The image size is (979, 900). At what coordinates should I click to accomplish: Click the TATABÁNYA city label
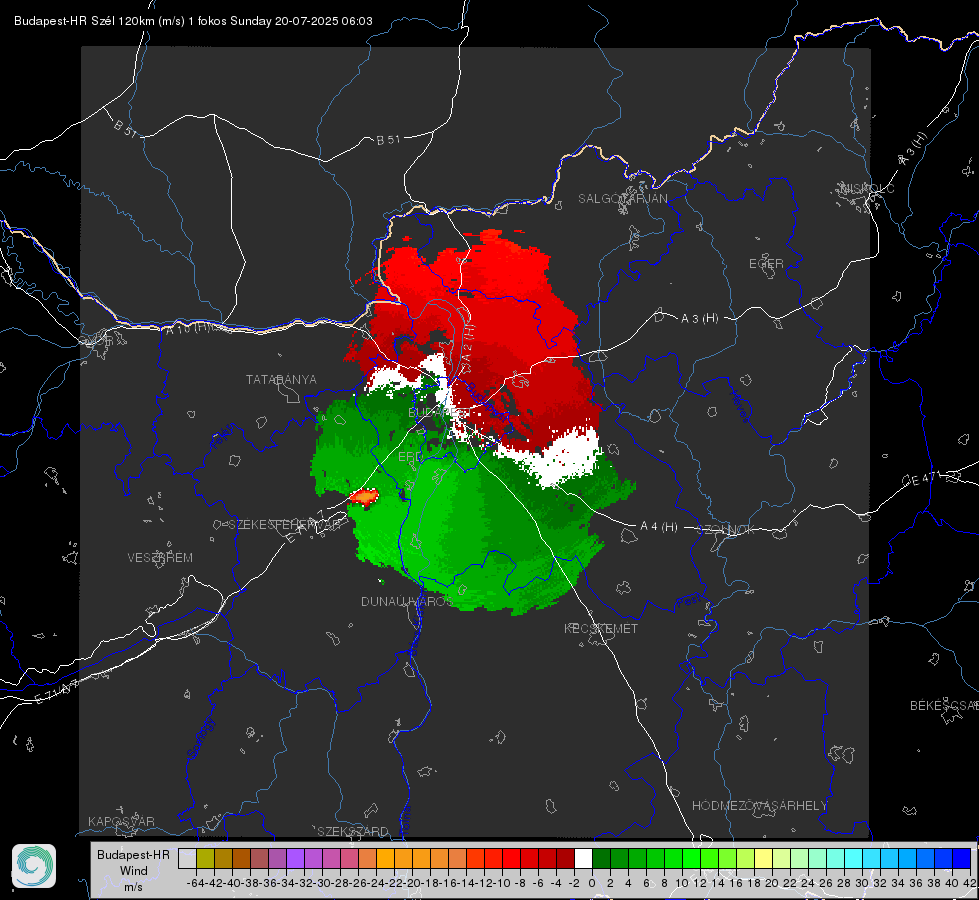[281, 380]
